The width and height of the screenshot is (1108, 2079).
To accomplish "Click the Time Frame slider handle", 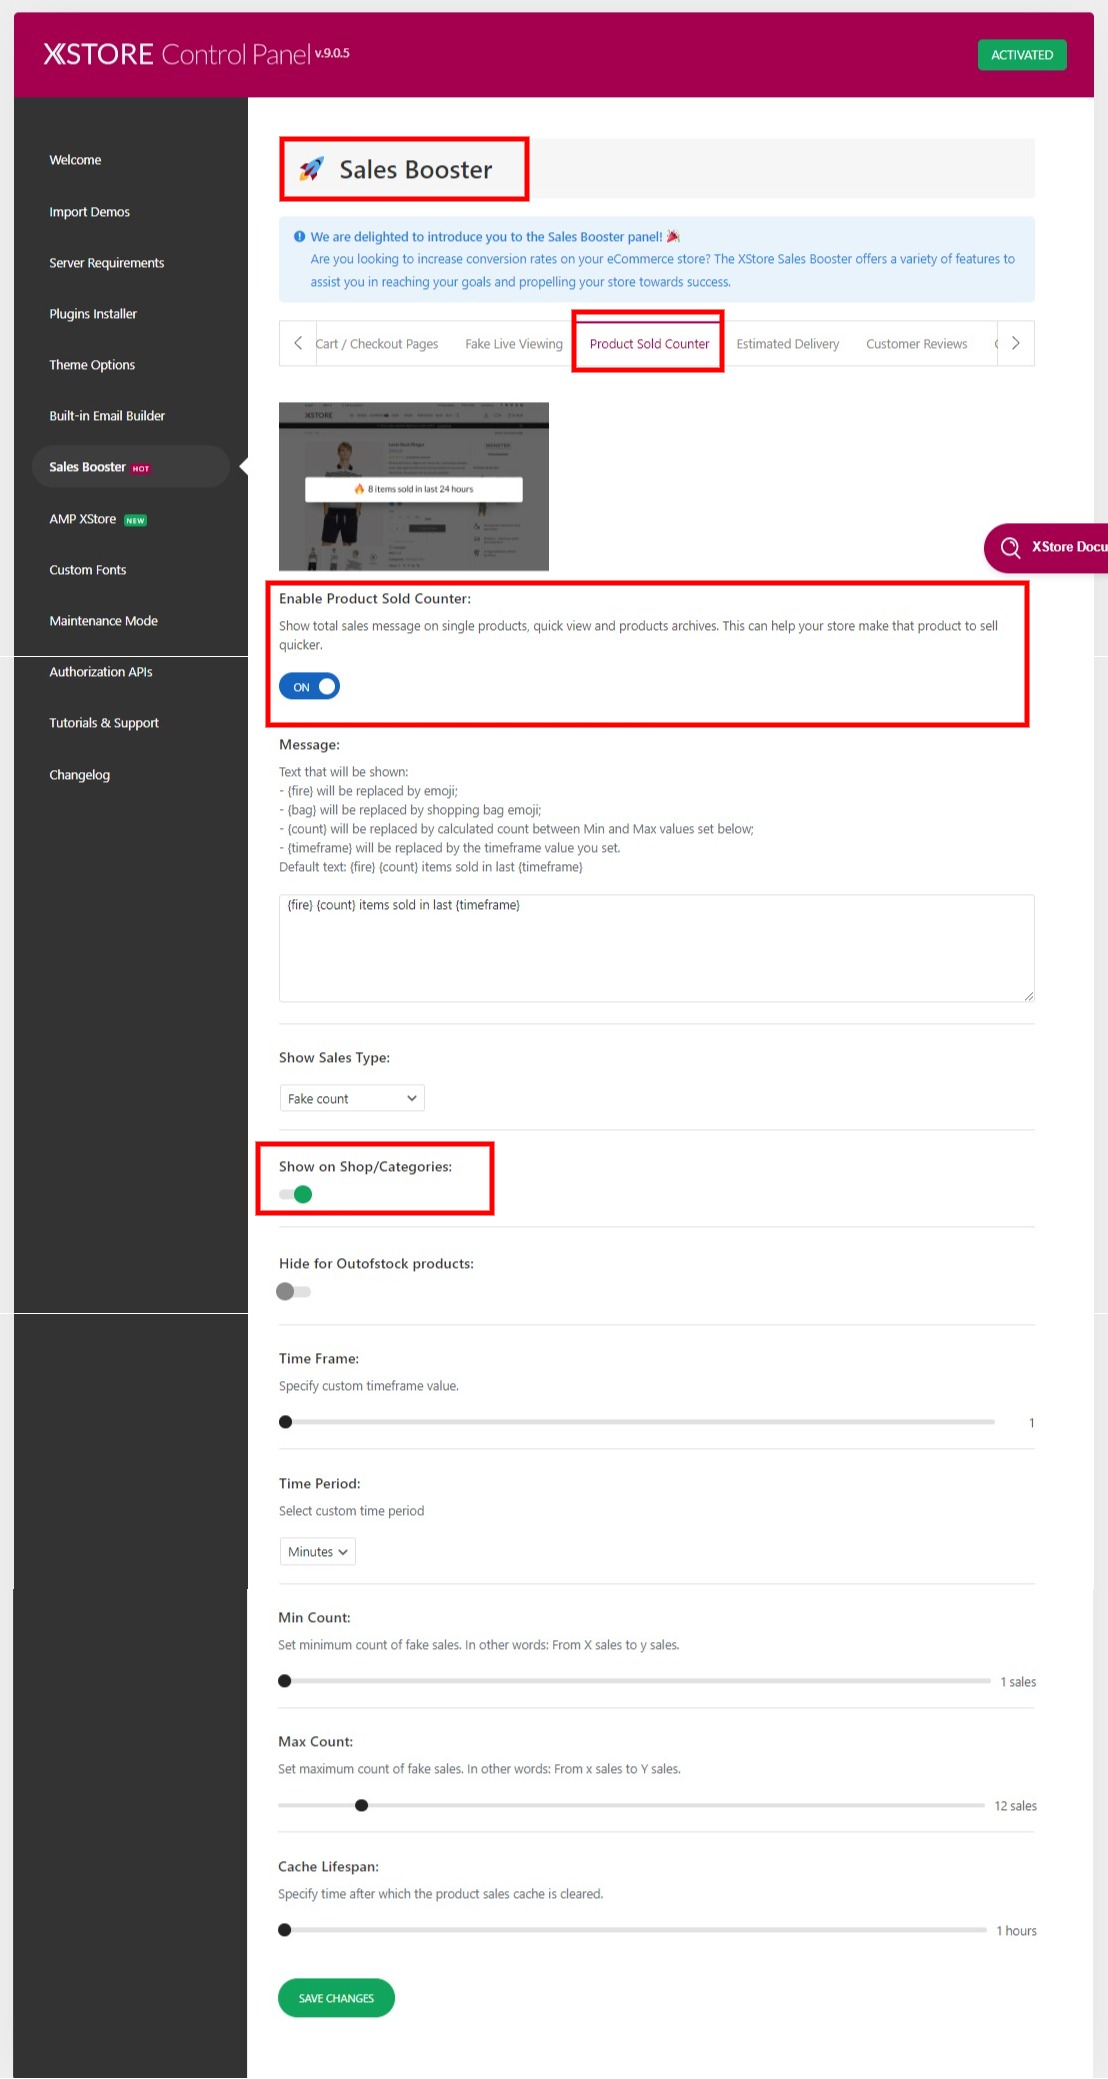I will (x=286, y=1422).
